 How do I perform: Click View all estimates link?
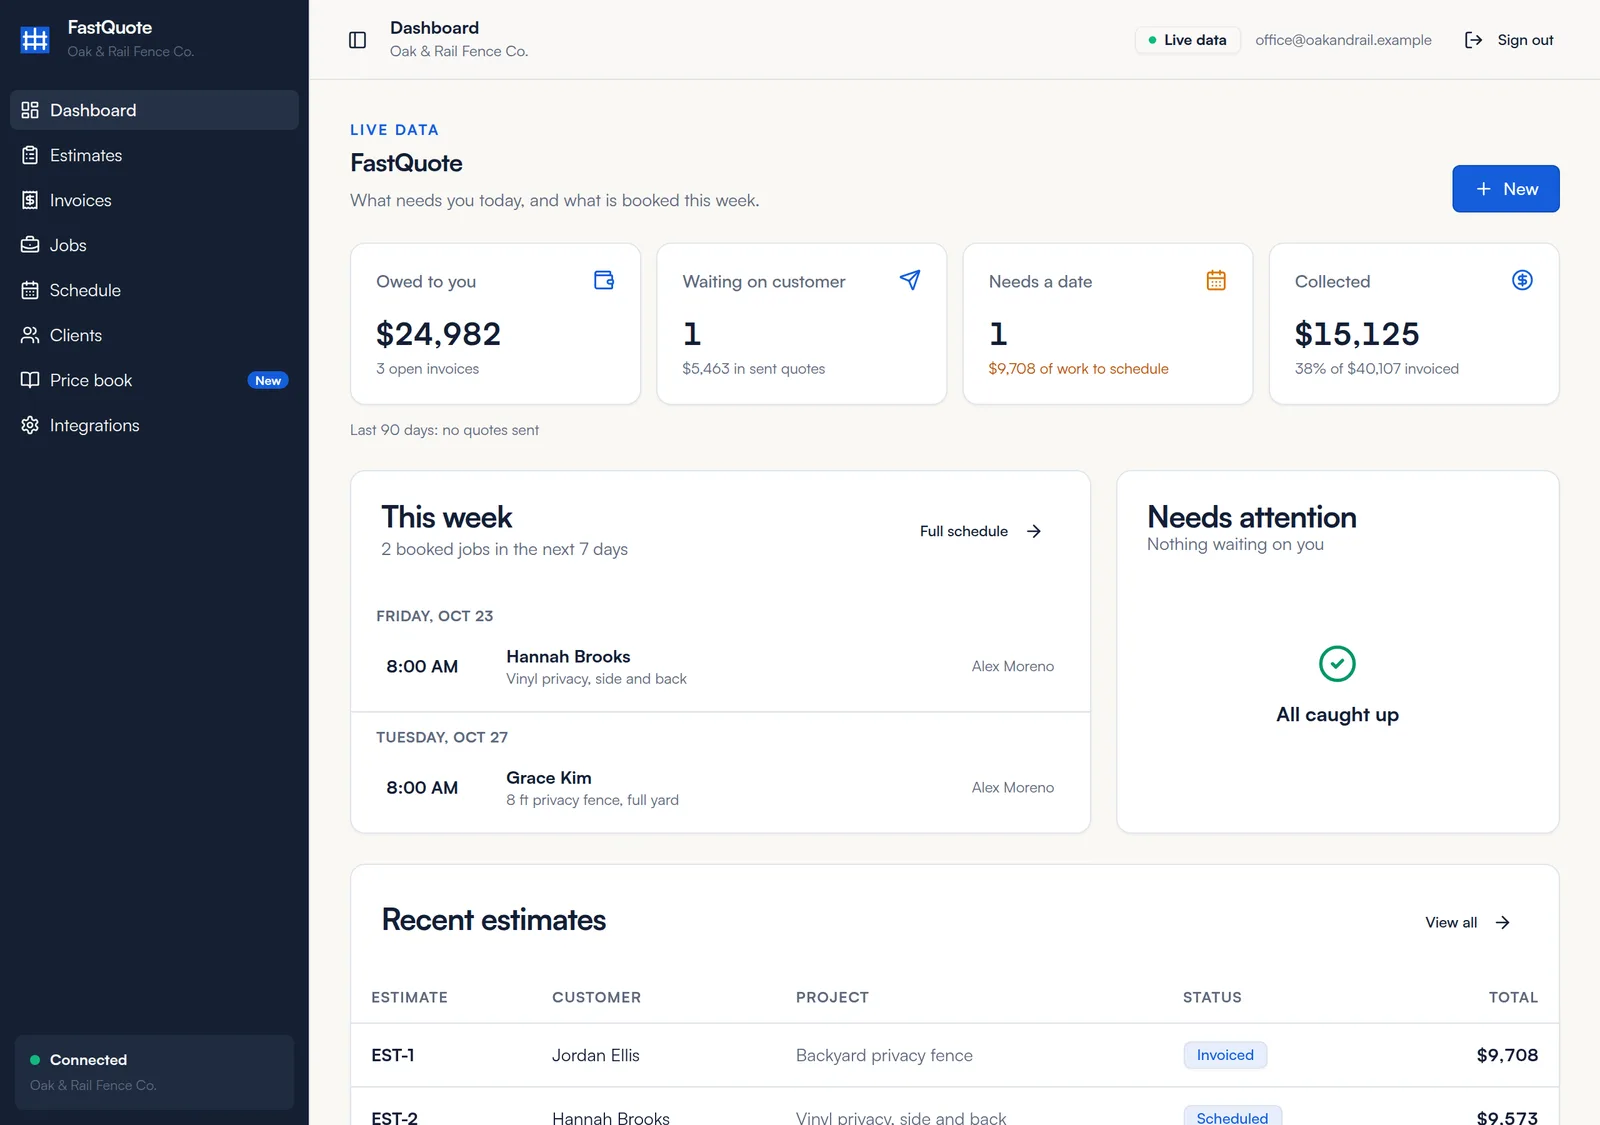pyautogui.click(x=1467, y=922)
